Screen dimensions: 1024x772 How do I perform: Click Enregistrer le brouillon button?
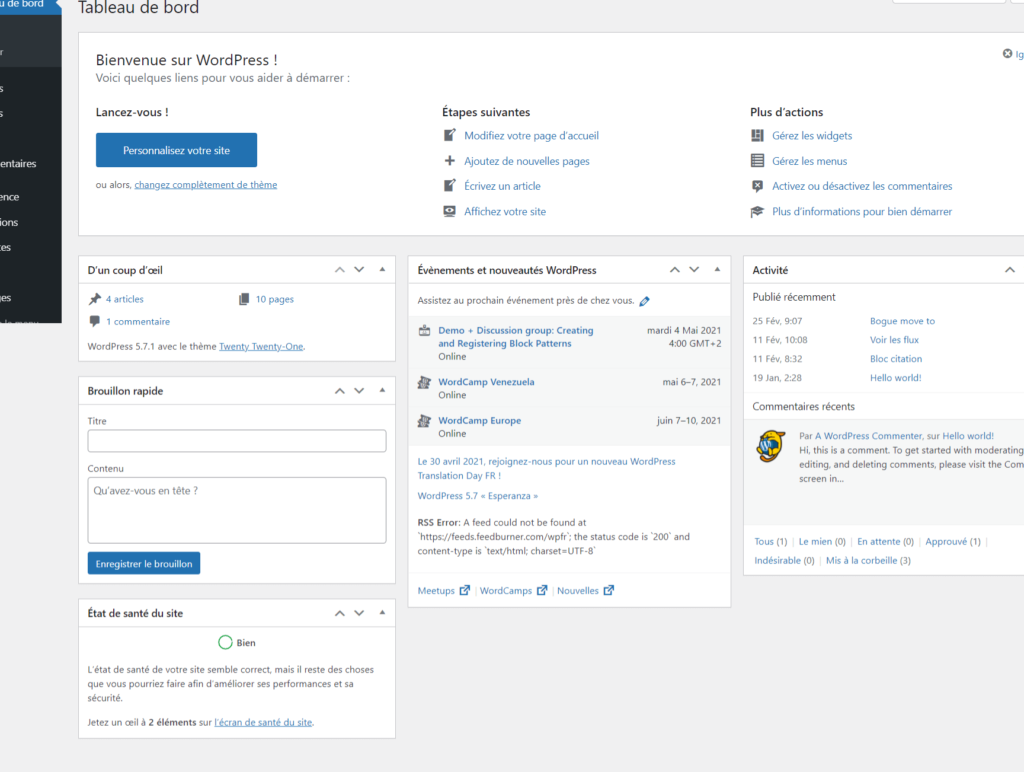click(x=144, y=564)
